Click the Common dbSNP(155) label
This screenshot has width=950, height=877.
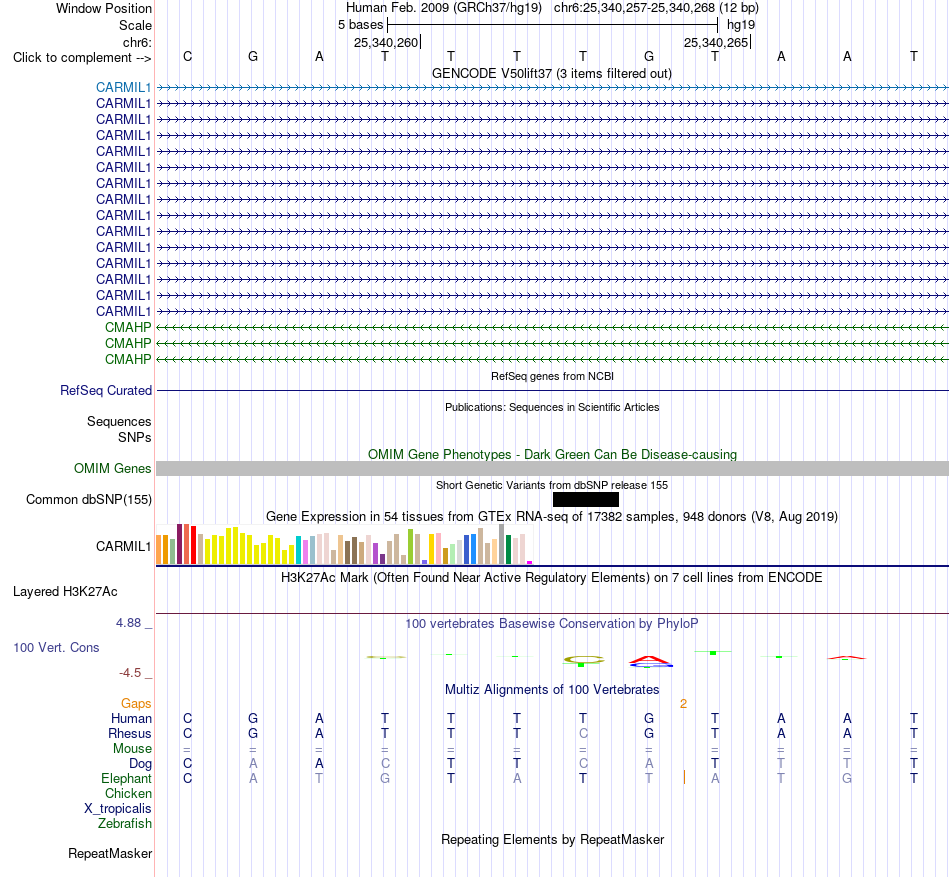(88, 499)
